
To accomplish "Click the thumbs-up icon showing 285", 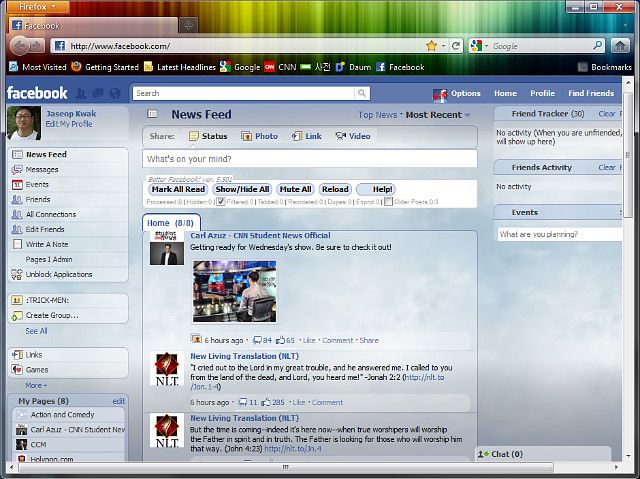I will click(x=266, y=402).
